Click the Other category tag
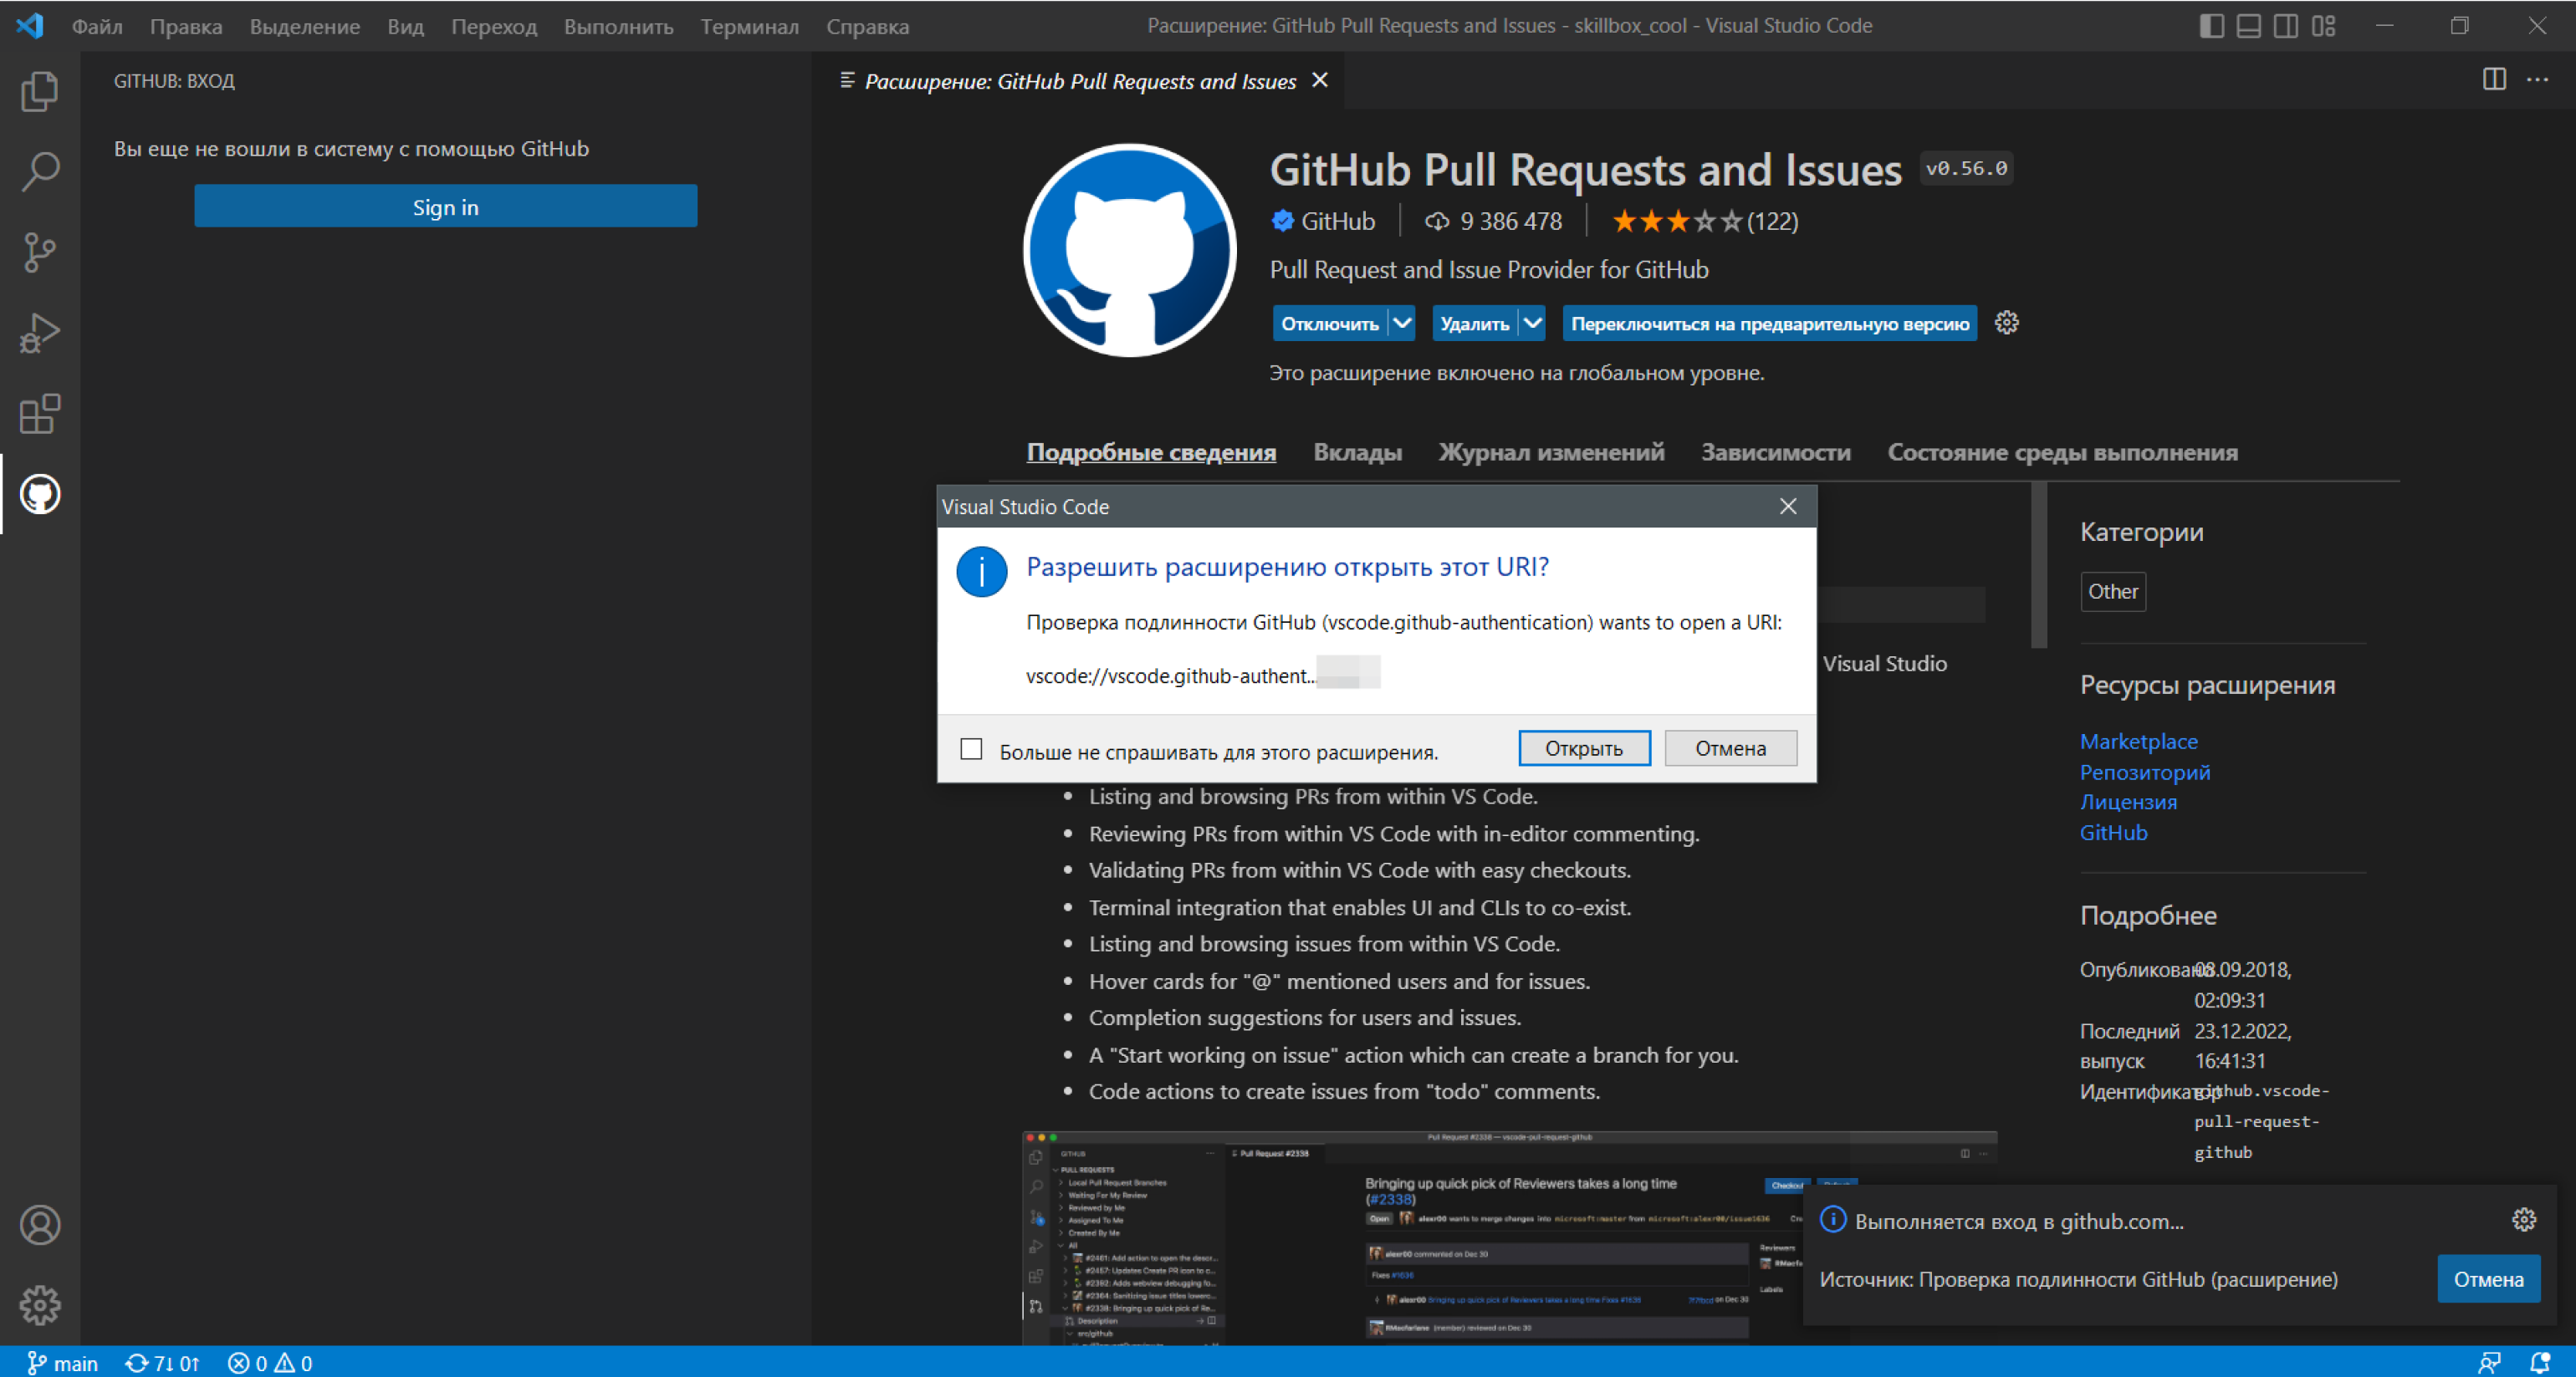This screenshot has width=2576, height=1377. tap(2112, 591)
